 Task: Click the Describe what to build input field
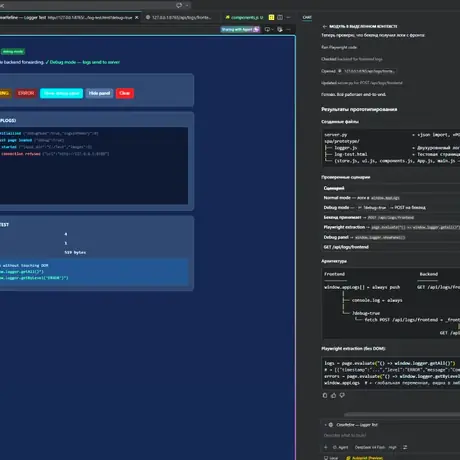[x=391, y=435]
